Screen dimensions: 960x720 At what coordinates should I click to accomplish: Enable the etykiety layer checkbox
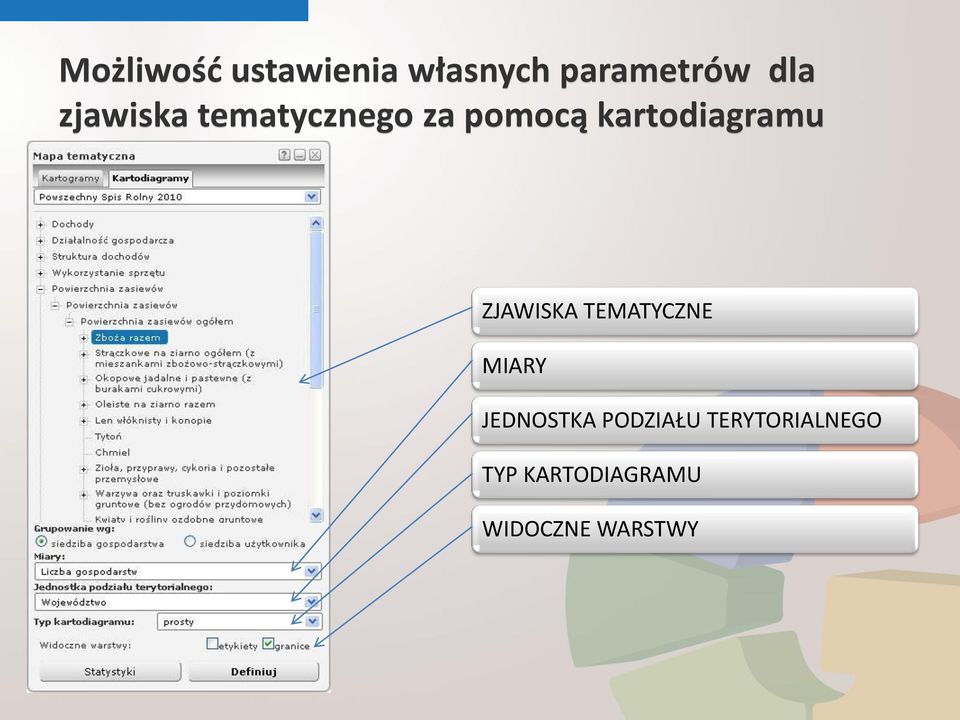point(212,643)
